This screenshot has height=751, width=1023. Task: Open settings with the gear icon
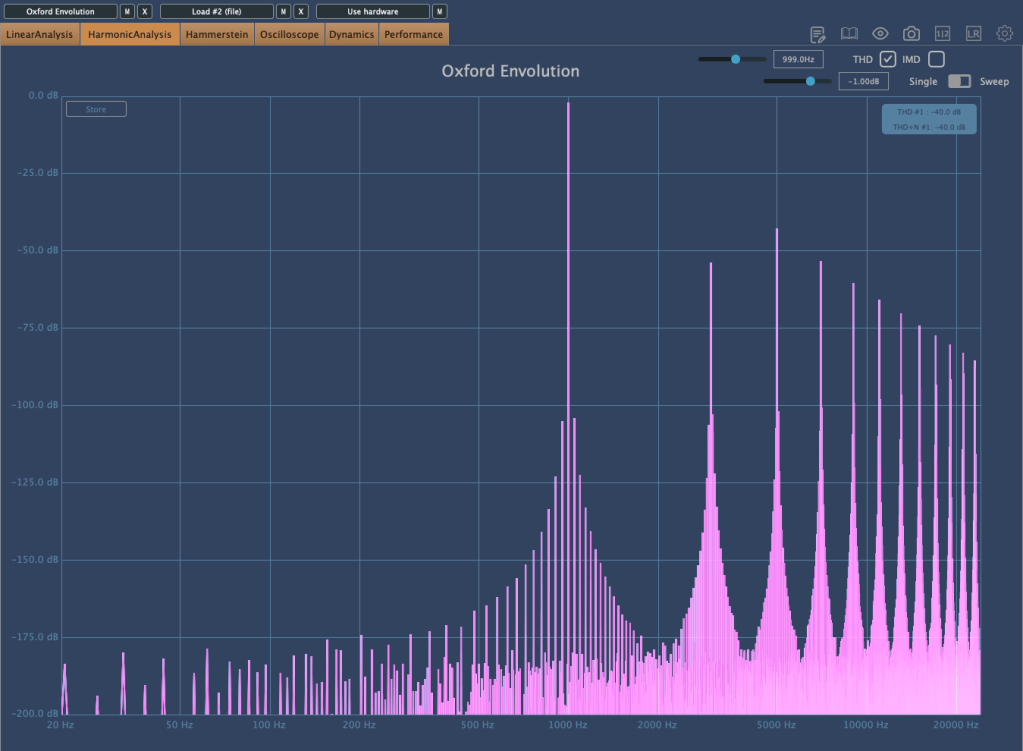pyautogui.click(x=1004, y=34)
